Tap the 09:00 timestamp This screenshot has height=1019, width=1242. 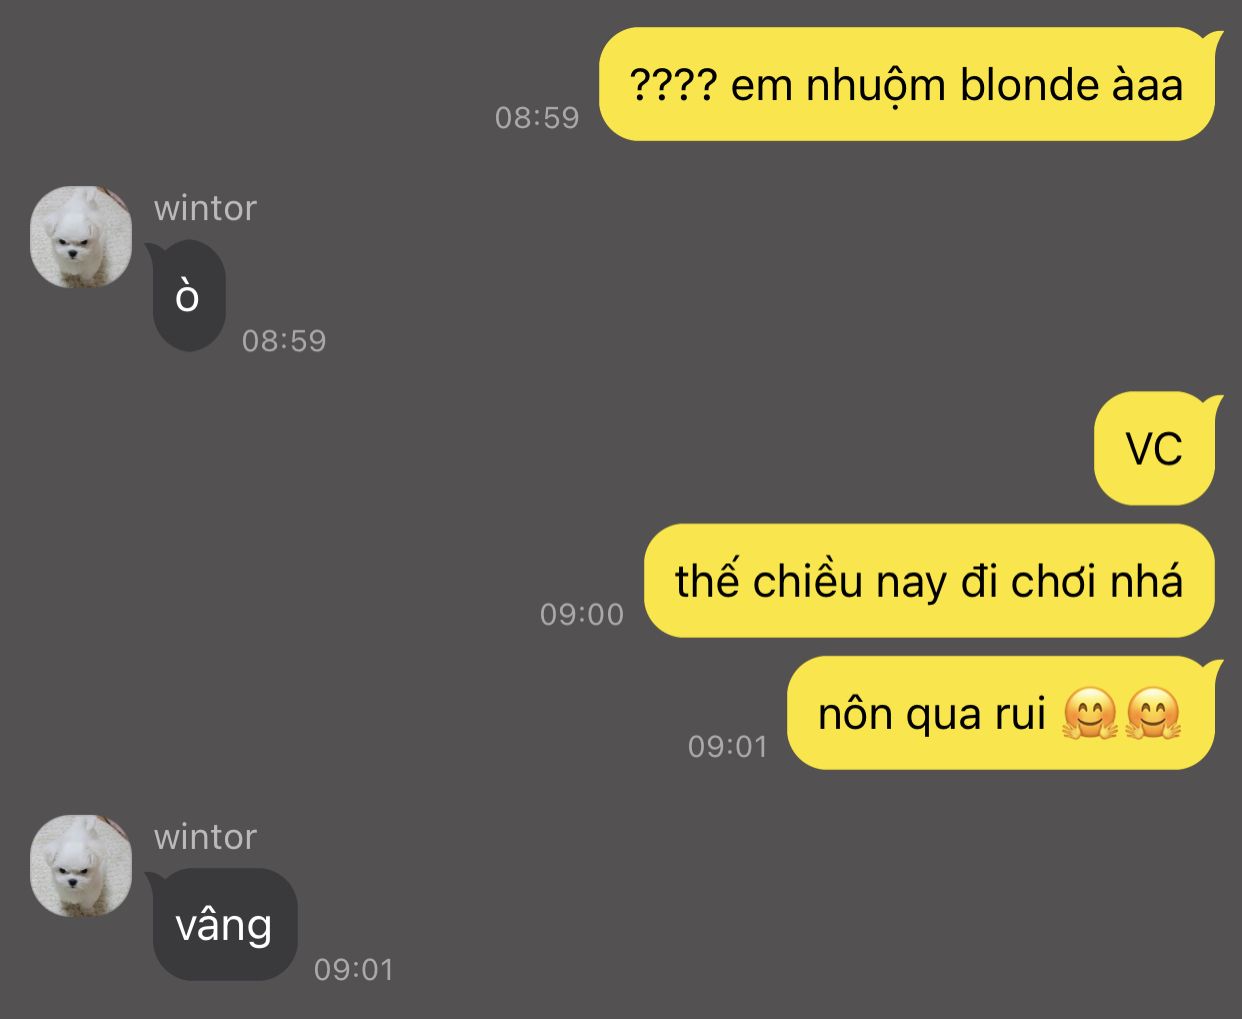click(x=582, y=614)
